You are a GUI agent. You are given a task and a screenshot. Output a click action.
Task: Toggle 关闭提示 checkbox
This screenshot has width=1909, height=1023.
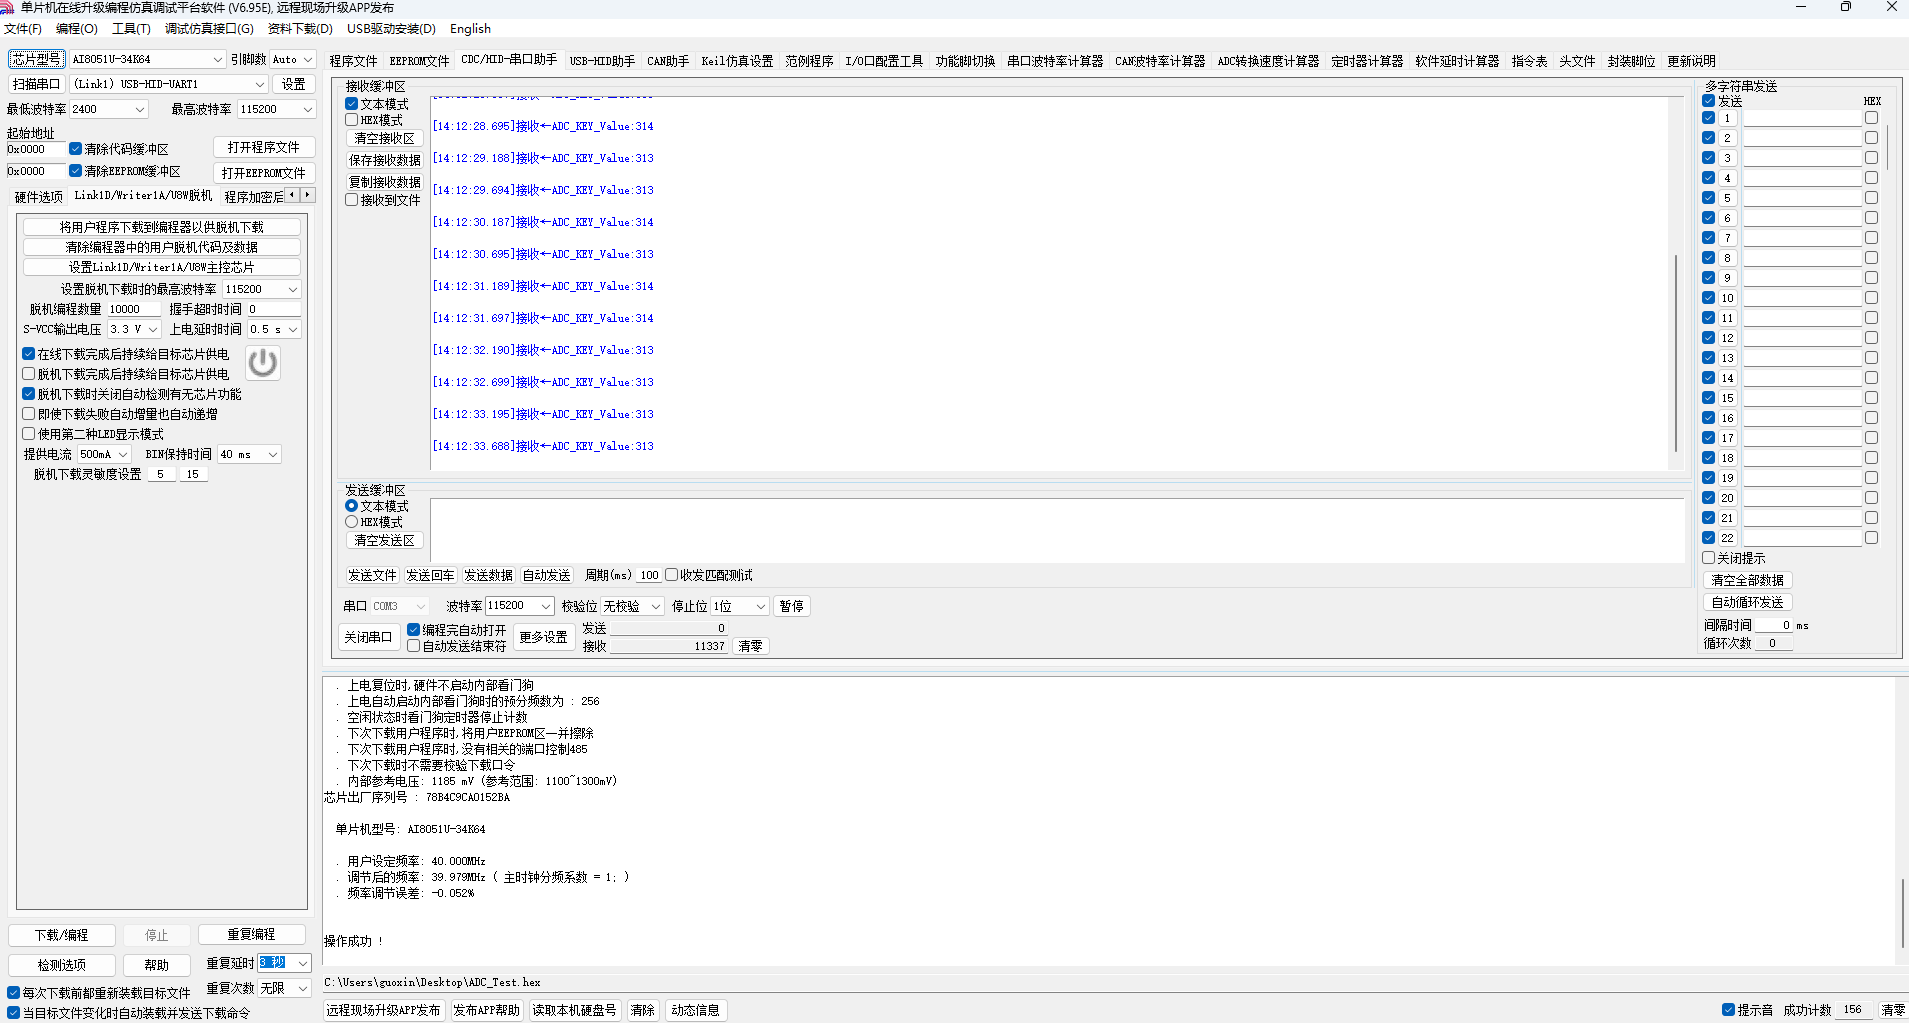pos(1709,558)
